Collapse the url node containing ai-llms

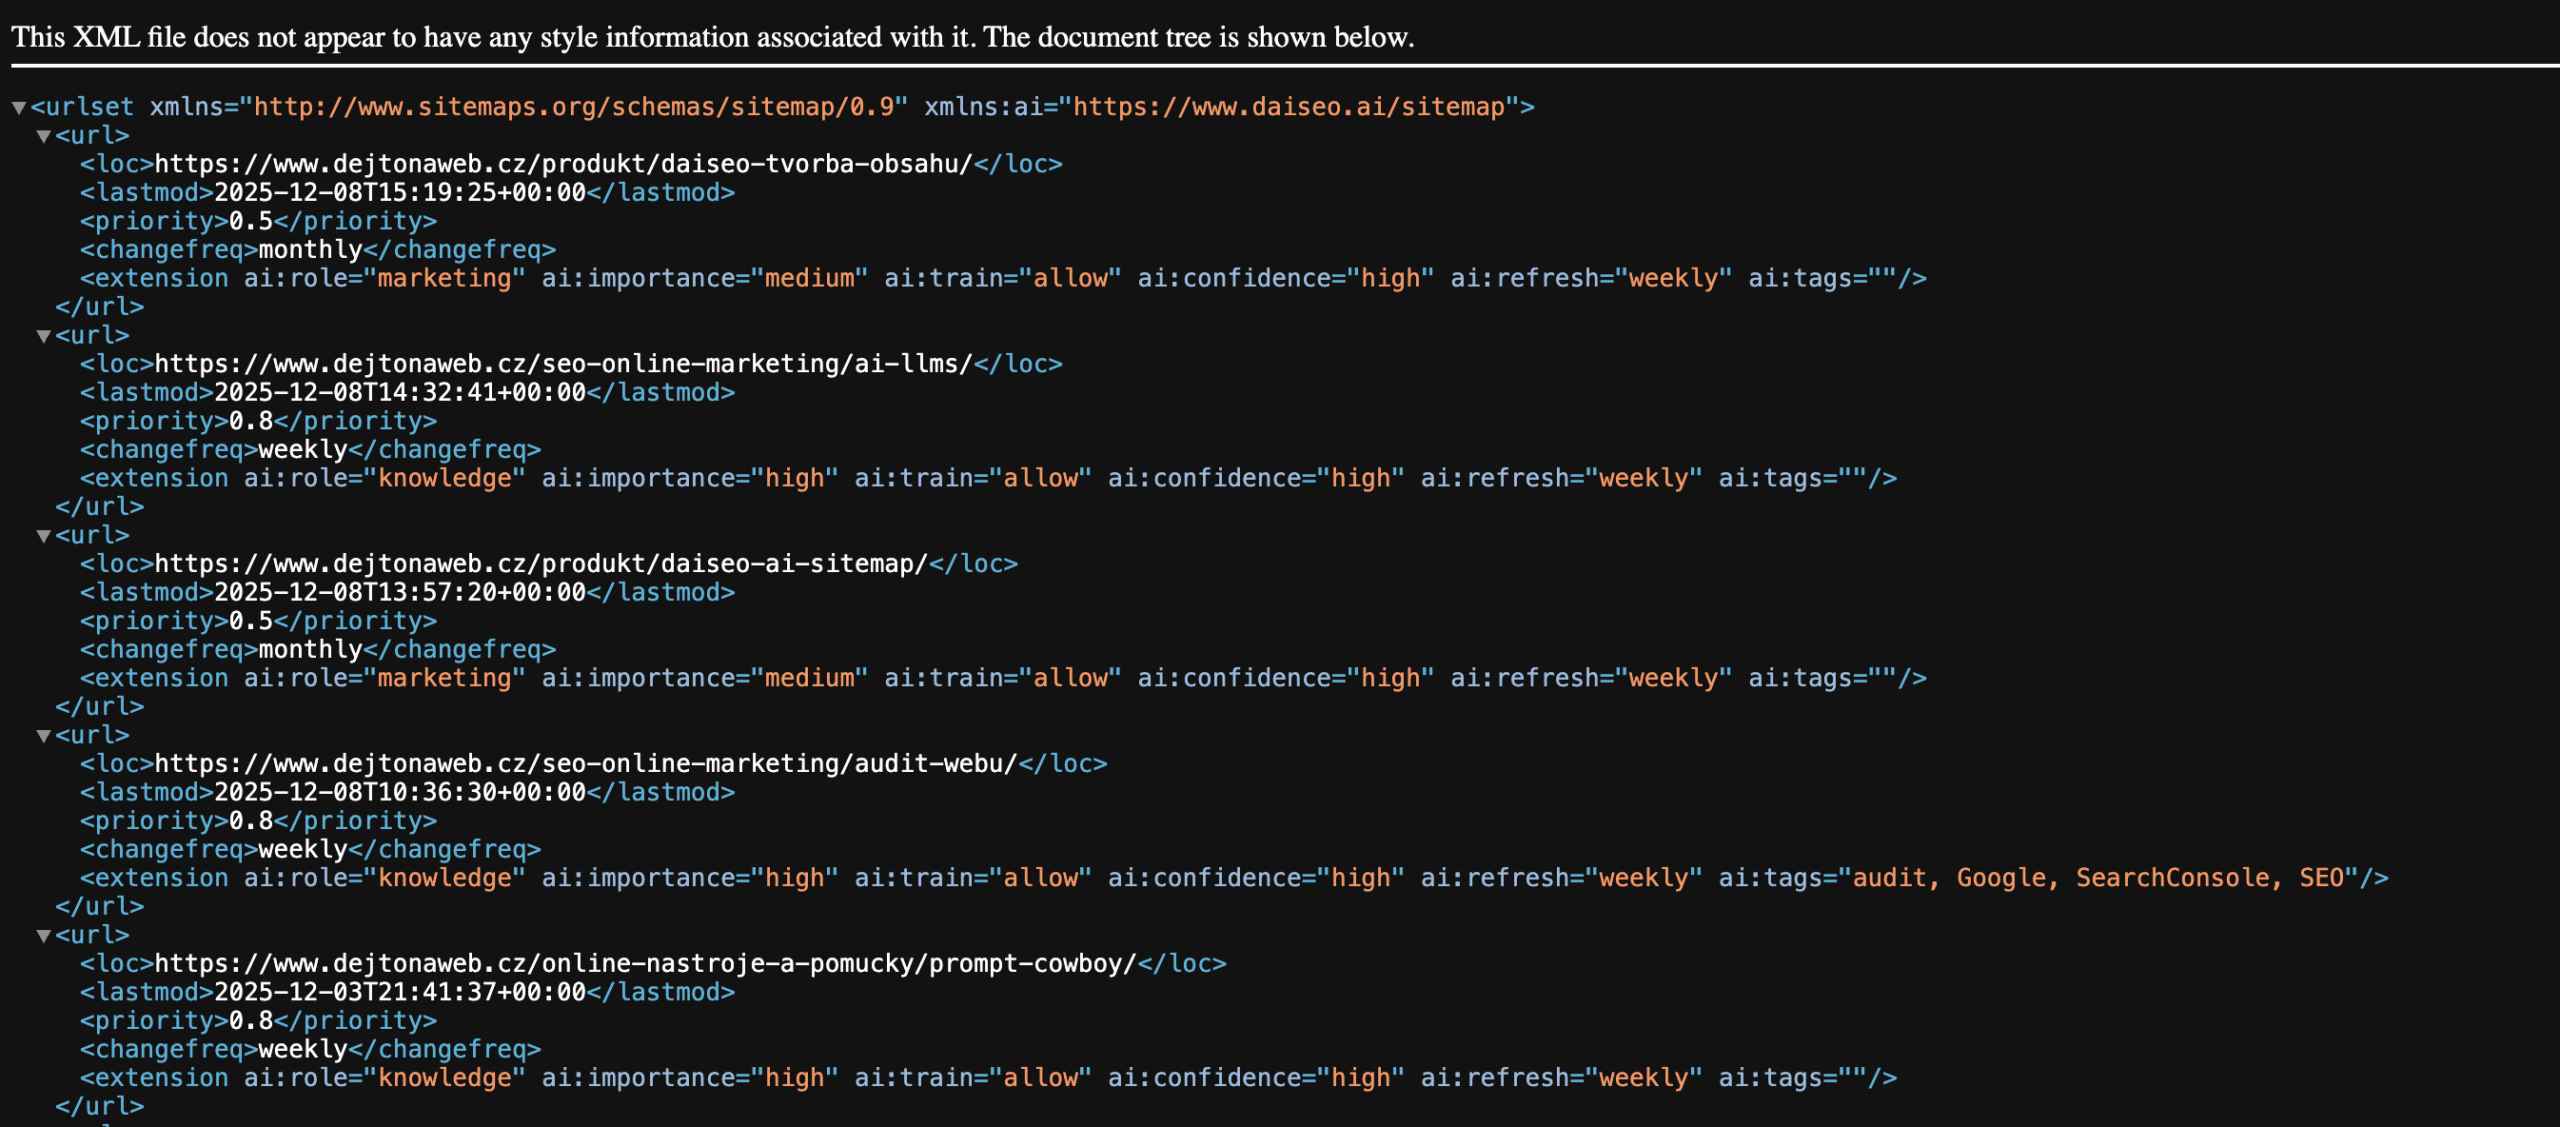point(44,336)
